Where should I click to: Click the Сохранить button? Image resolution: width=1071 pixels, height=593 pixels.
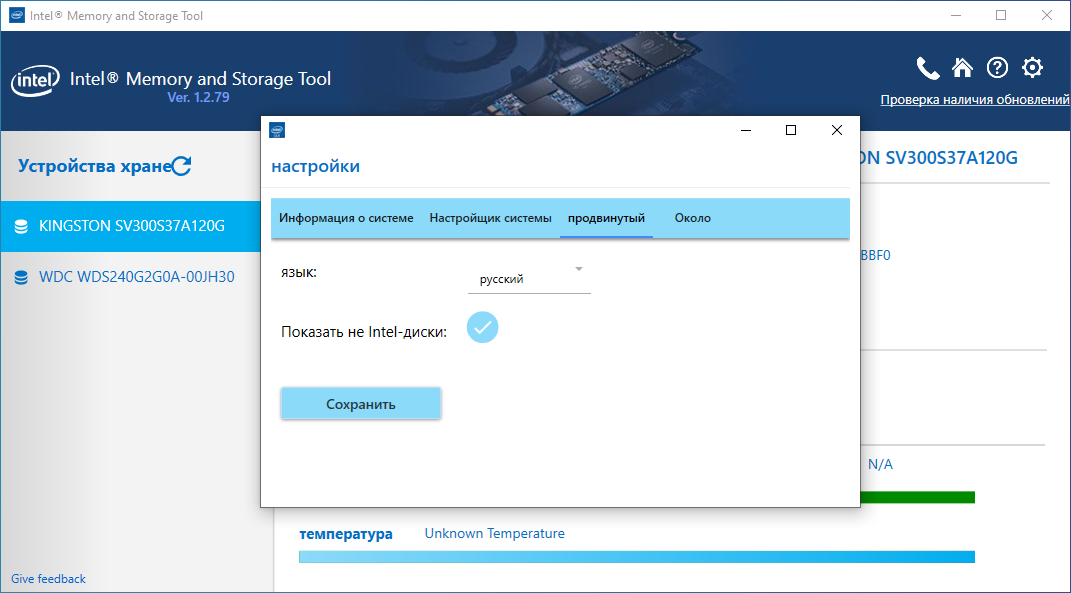point(361,404)
